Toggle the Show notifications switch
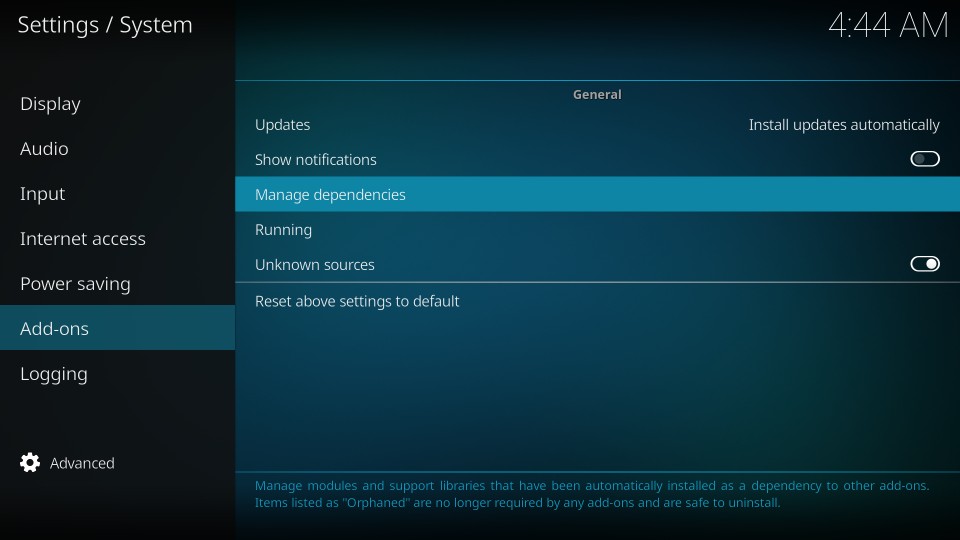960x540 pixels. [x=924, y=159]
